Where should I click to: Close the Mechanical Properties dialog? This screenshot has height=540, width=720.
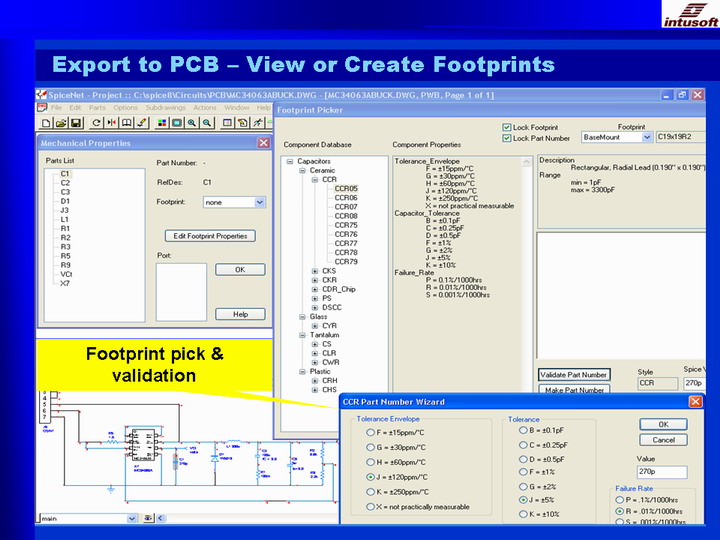tap(264, 143)
